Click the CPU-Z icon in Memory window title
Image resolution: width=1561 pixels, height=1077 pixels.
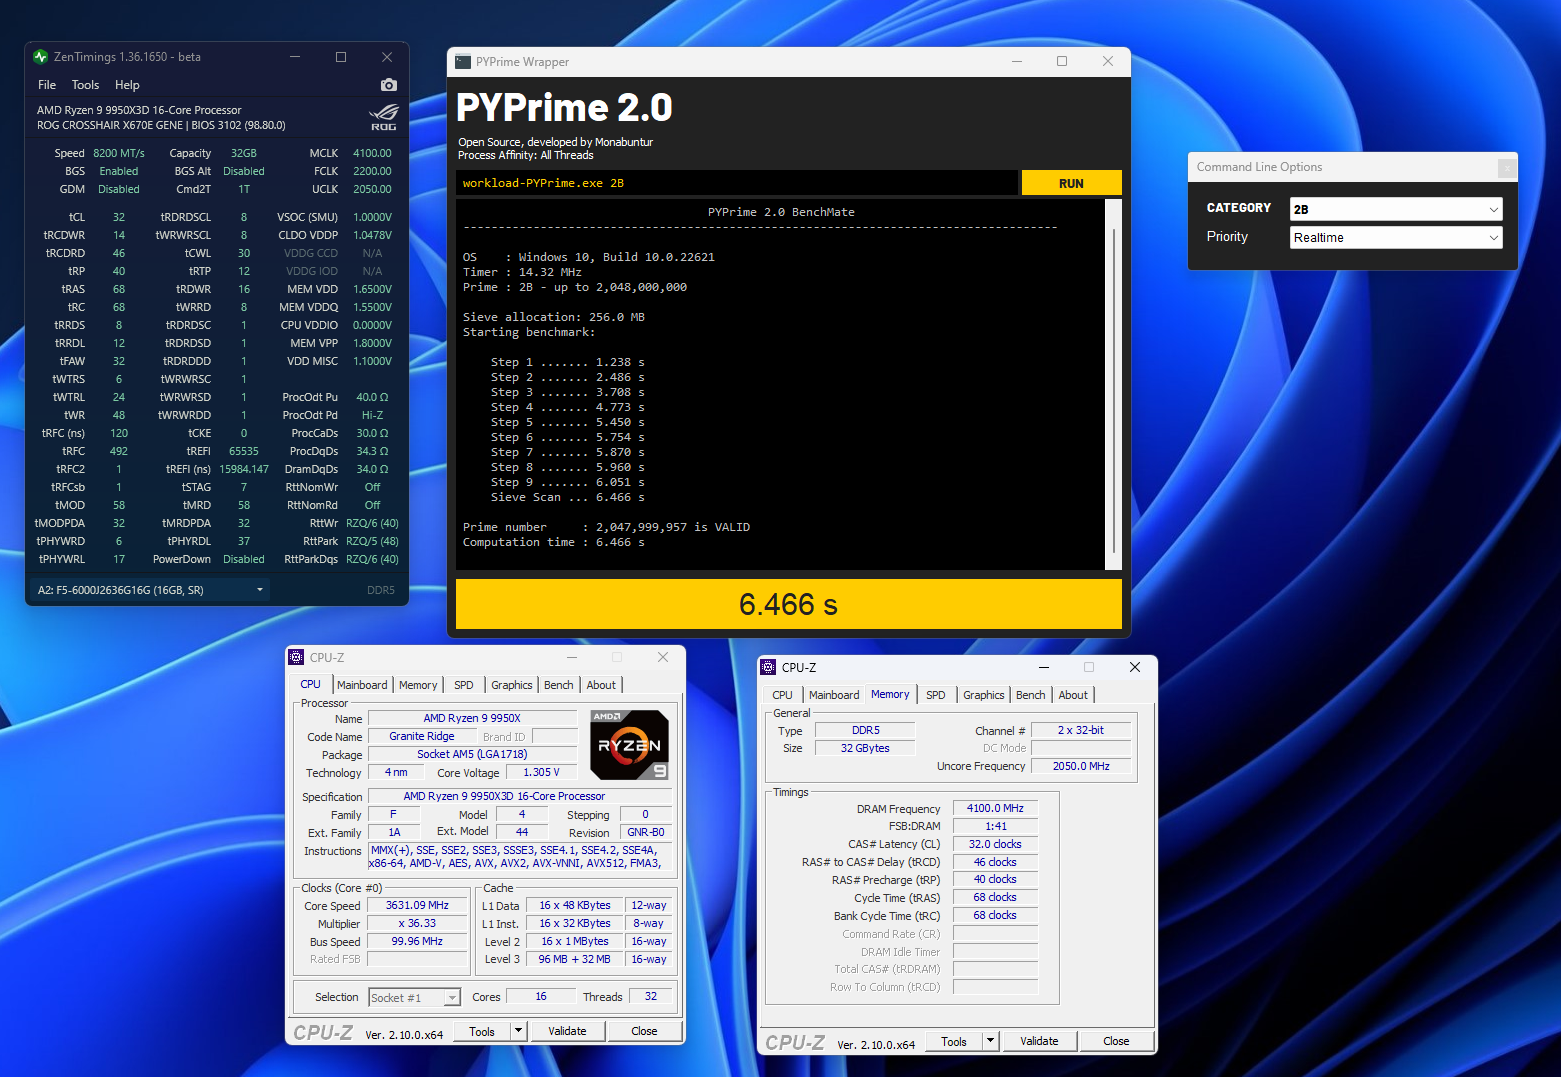tap(768, 667)
